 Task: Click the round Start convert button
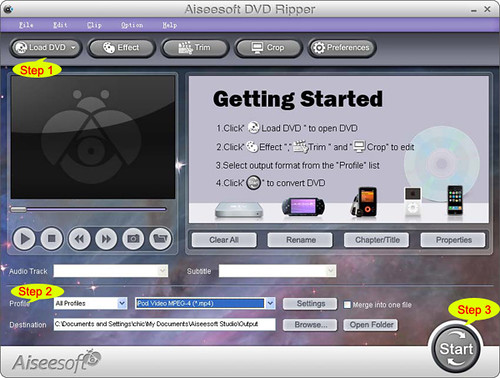[456, 349]
